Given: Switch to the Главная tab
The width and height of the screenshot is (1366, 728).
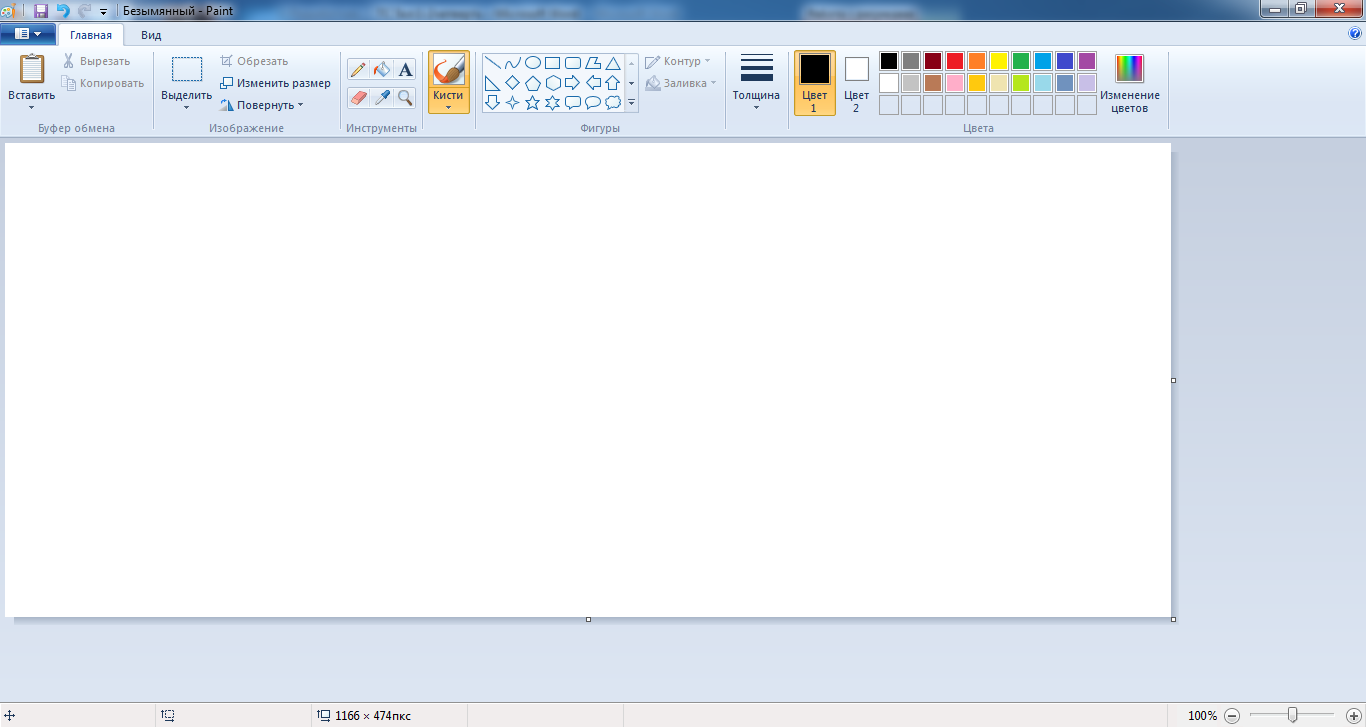Looking at the screenshot, I should click(90, 35).
